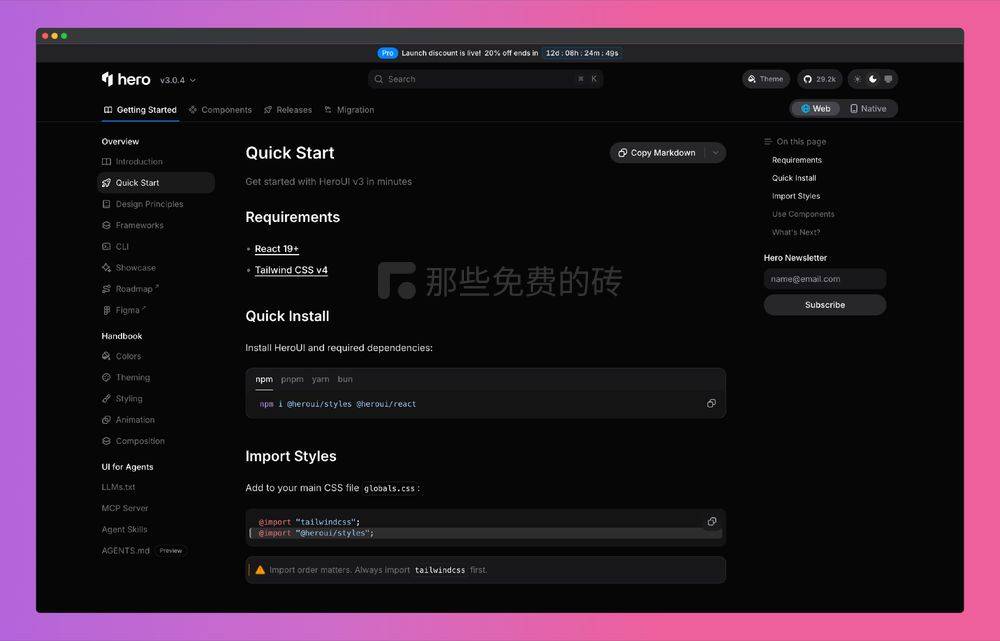This screenshot has height=641, width=1000.
Task: Copy the npm install command
Action: (x=711, y=404)
